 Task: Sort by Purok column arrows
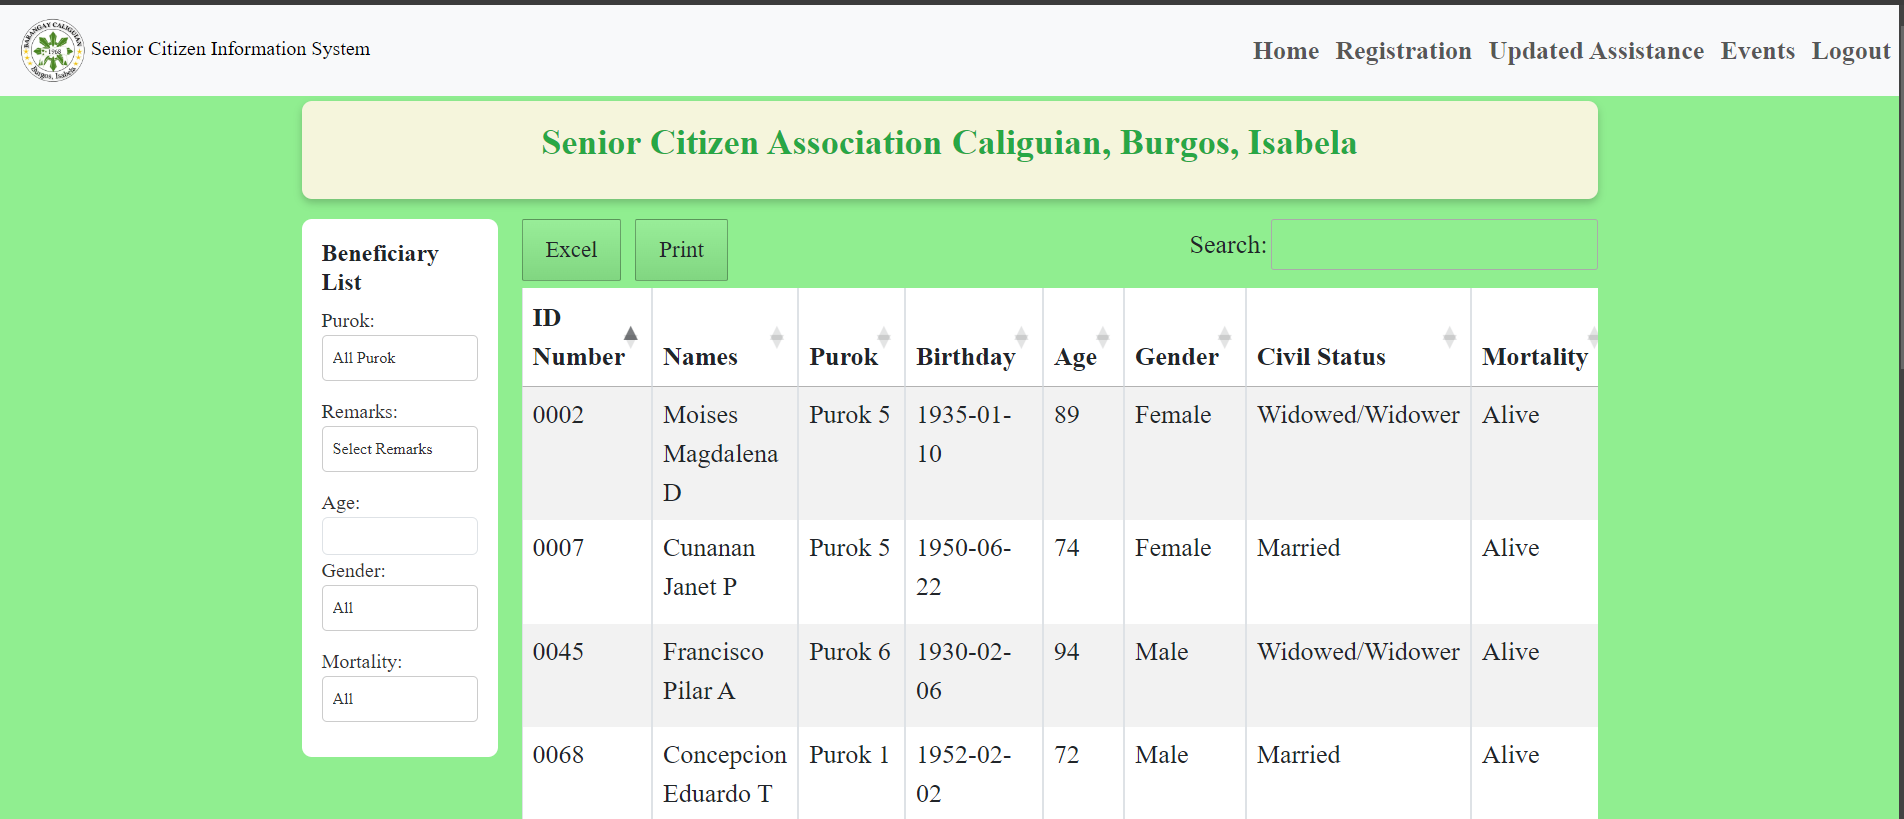(x=884, y=337)
